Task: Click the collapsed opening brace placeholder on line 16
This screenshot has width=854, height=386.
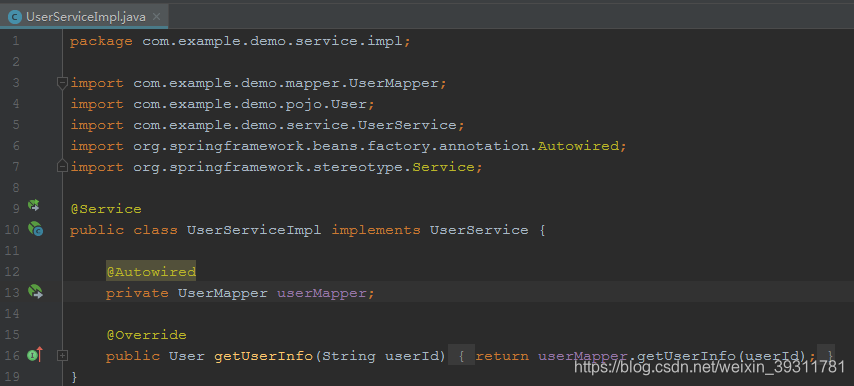Action: (x=461, y=356)
